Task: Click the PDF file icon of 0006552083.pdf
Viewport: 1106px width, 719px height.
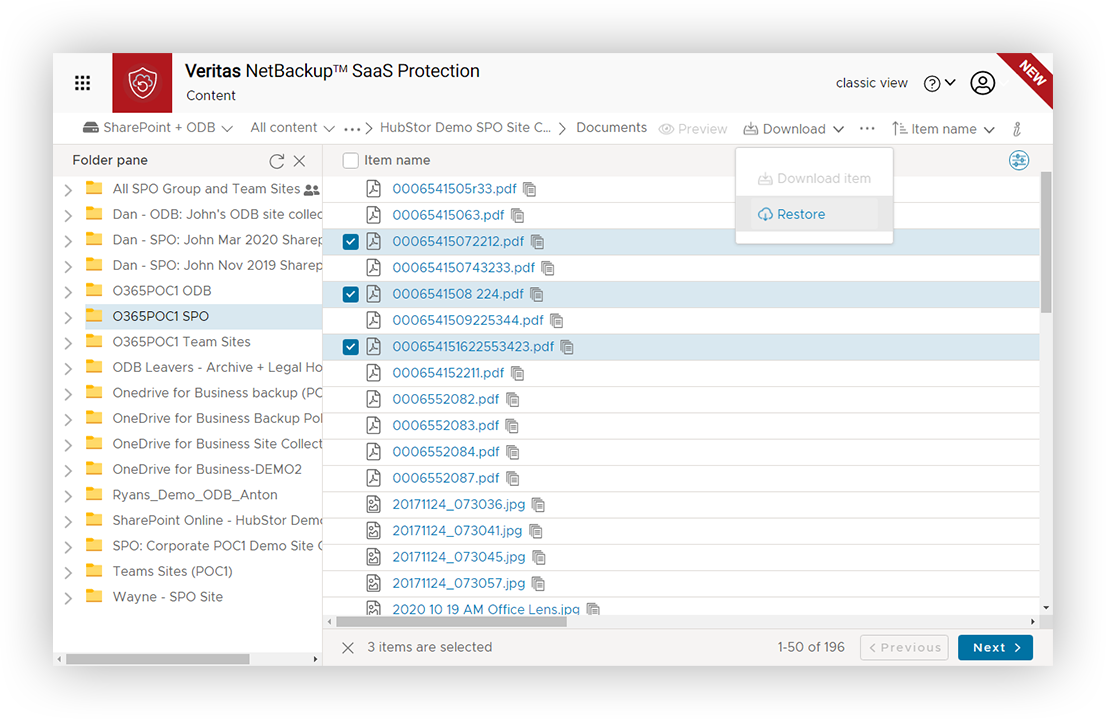Action: (x=373, y=425)
